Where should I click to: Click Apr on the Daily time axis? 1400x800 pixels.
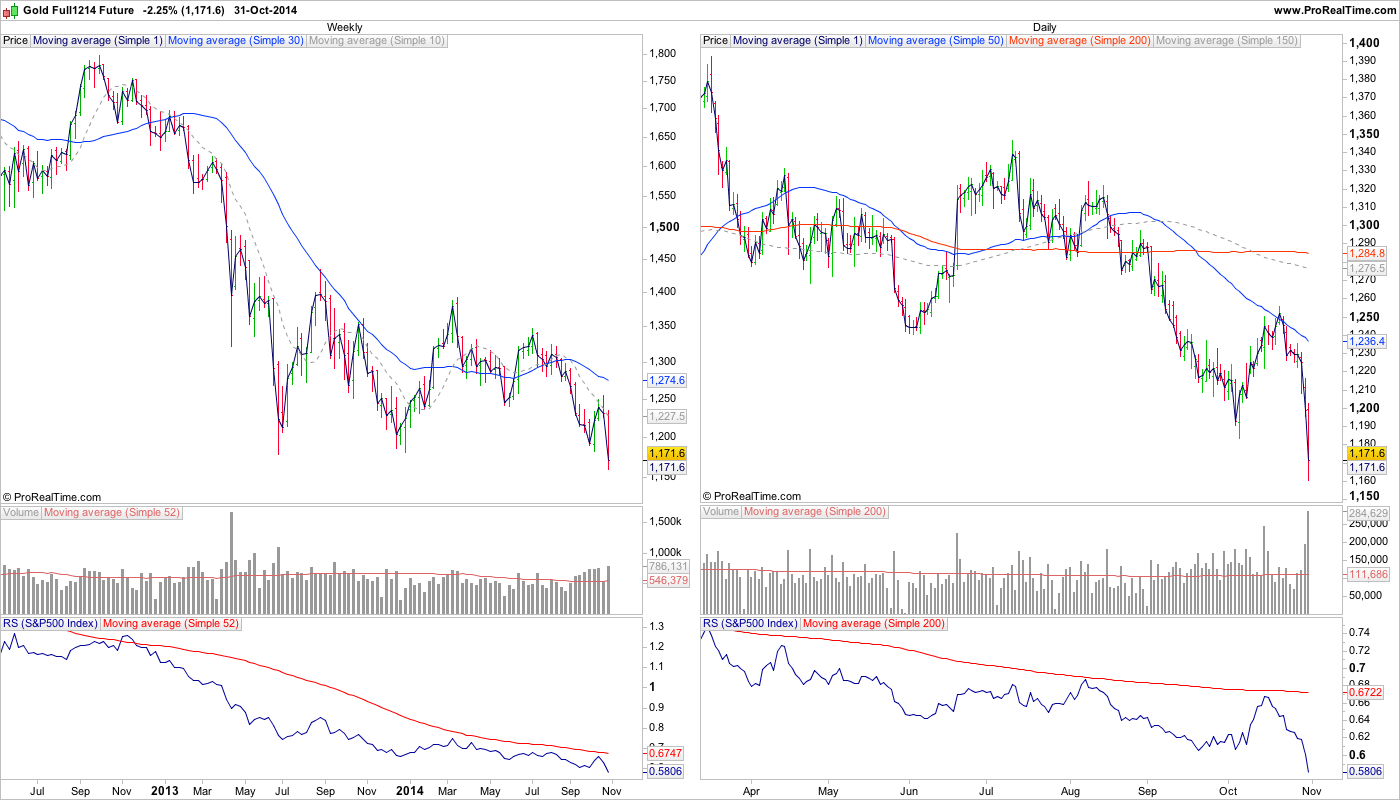pyautogui.click(x=751, y=790)
